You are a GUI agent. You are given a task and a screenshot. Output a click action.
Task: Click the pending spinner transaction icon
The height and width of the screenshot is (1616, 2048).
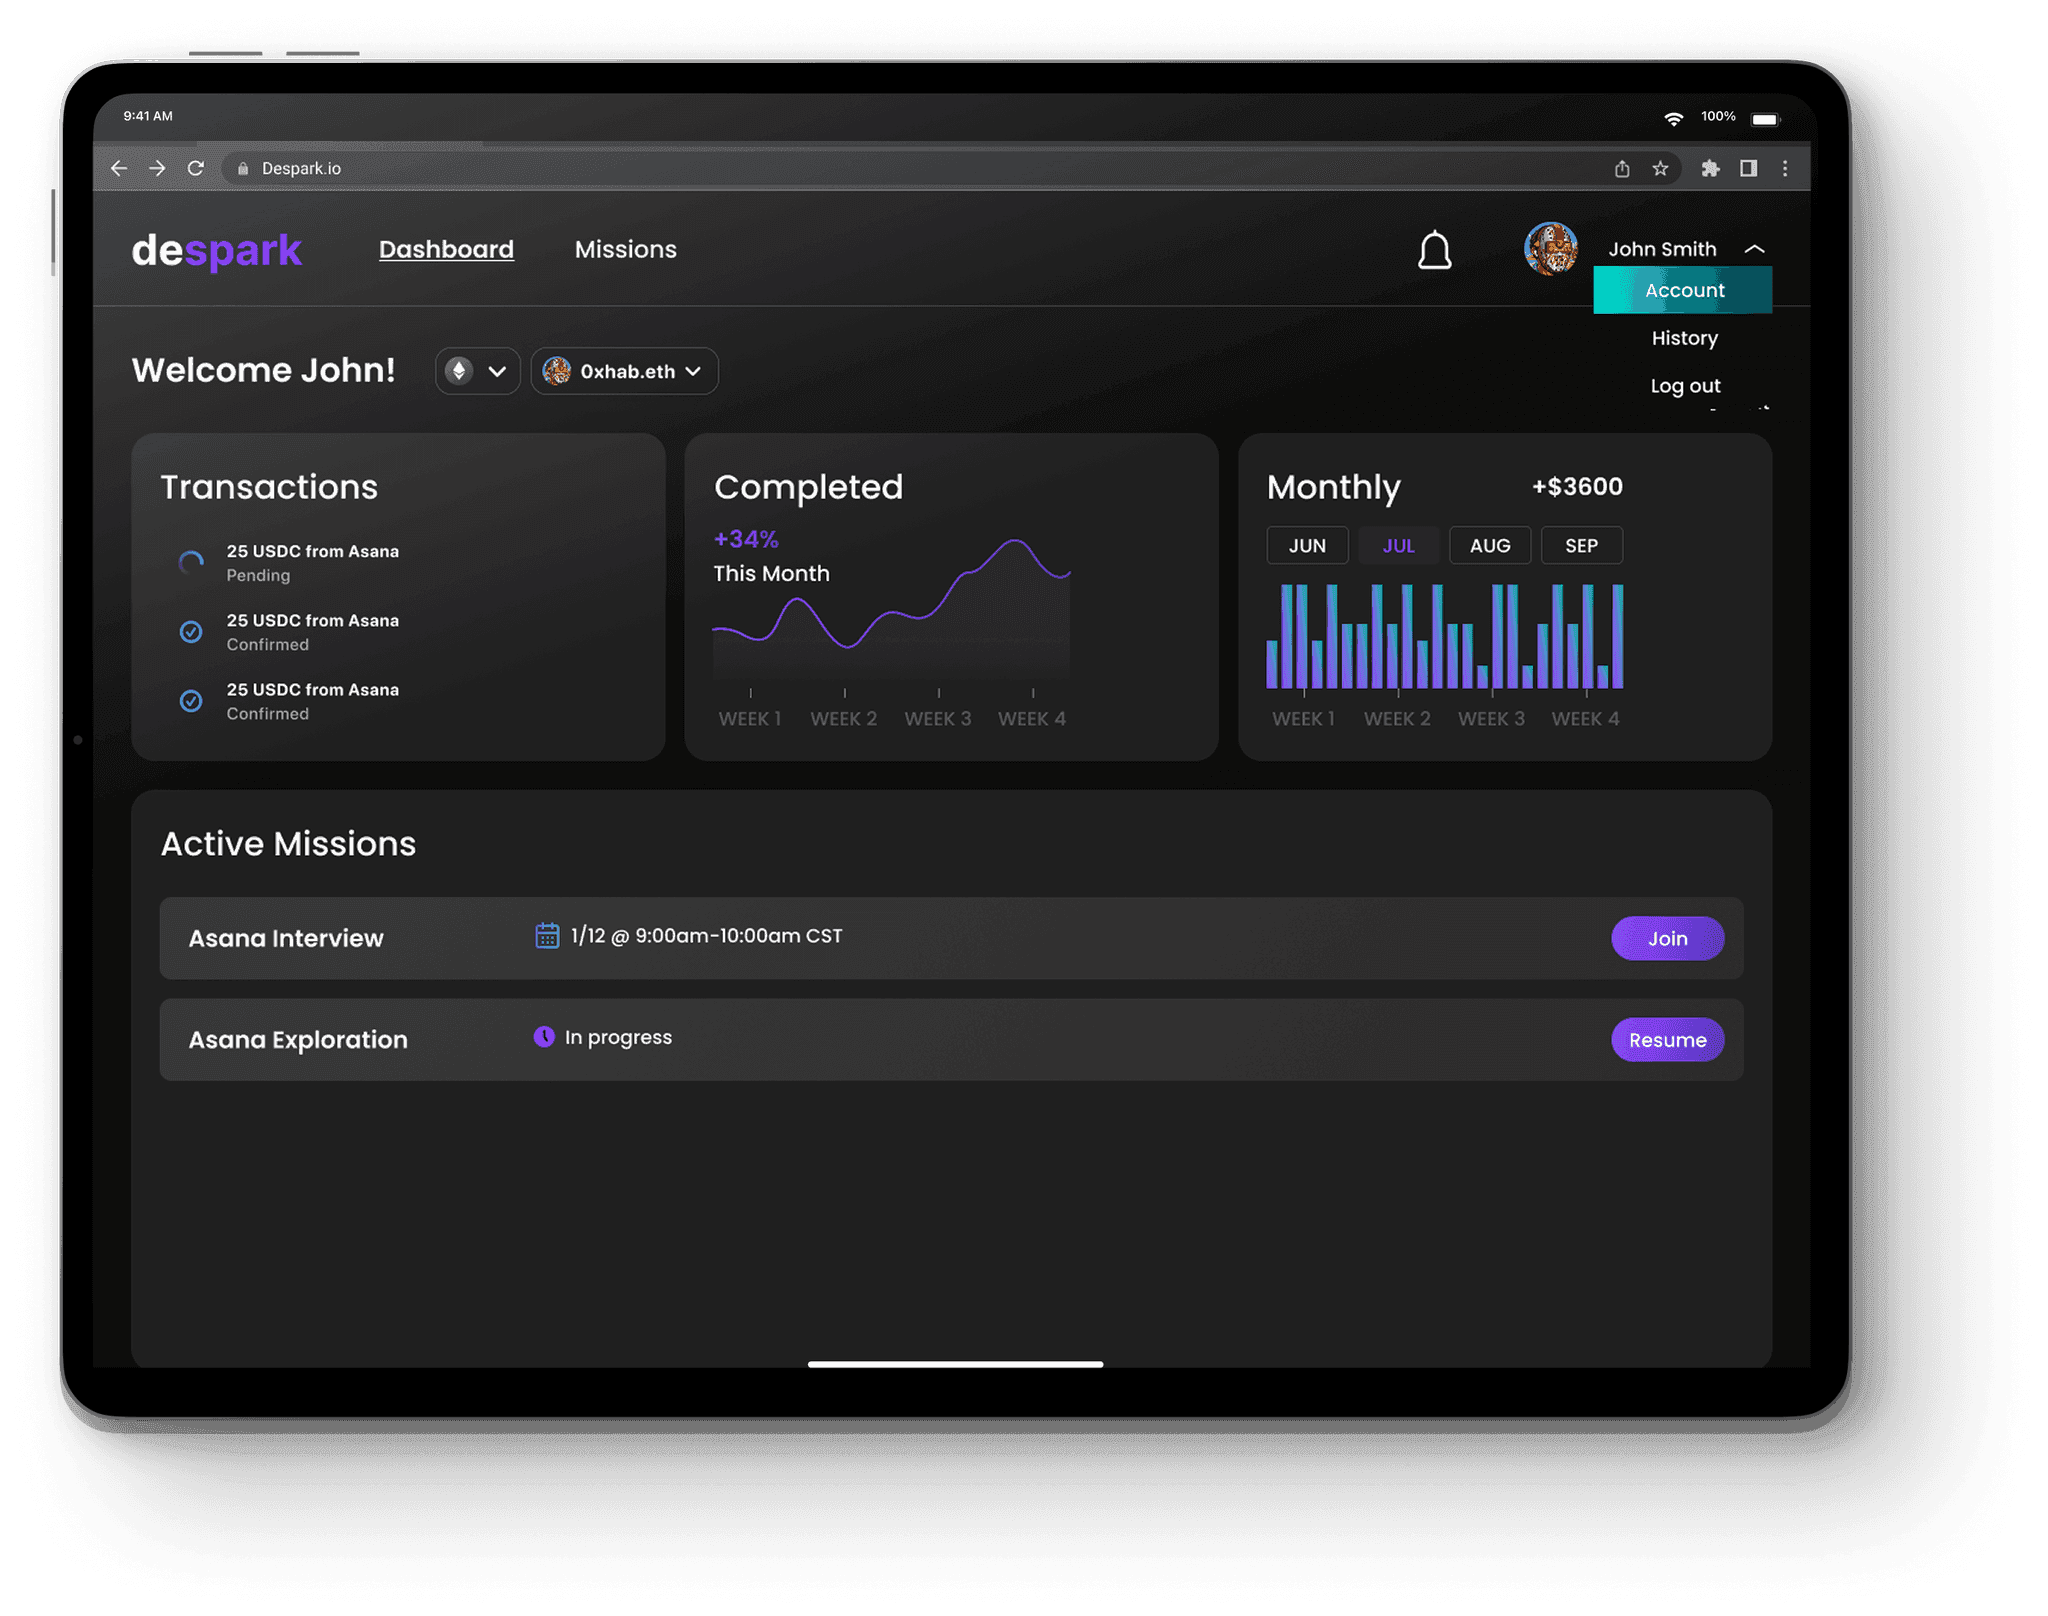click(191, 562)
